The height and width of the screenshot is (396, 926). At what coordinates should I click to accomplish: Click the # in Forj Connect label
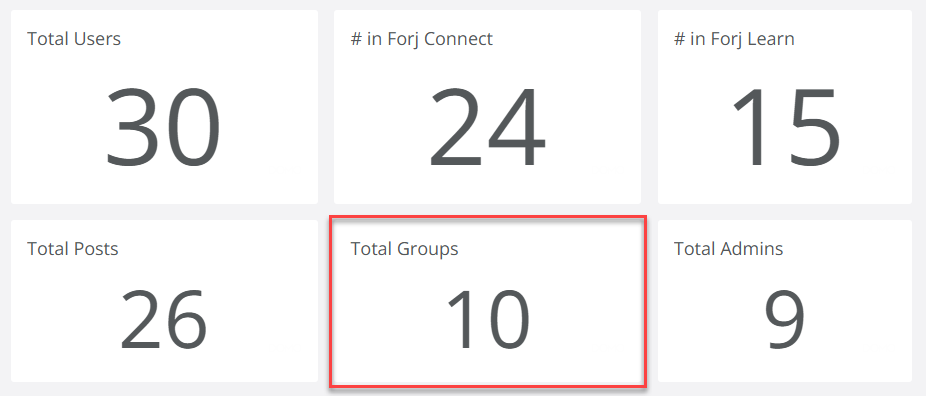coord(422,39)
